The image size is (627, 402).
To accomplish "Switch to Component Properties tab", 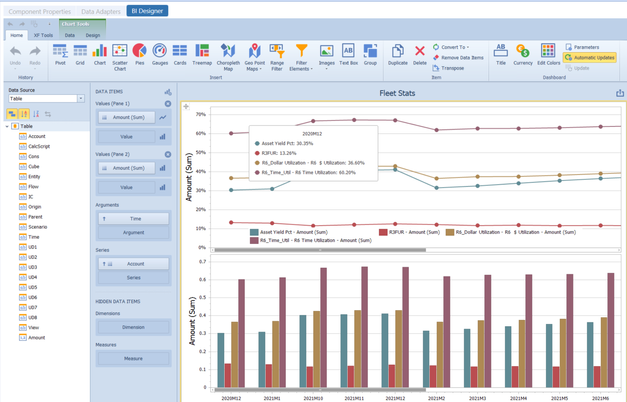I will point(40,12).
